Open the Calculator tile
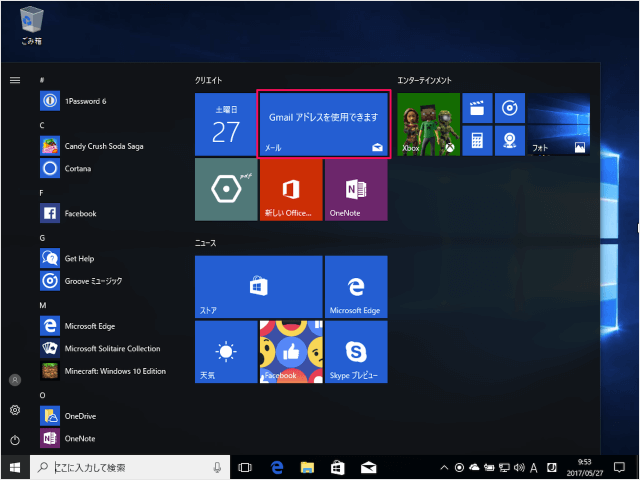The height and width of the screenshot is (480, 640). click(477, 140)
